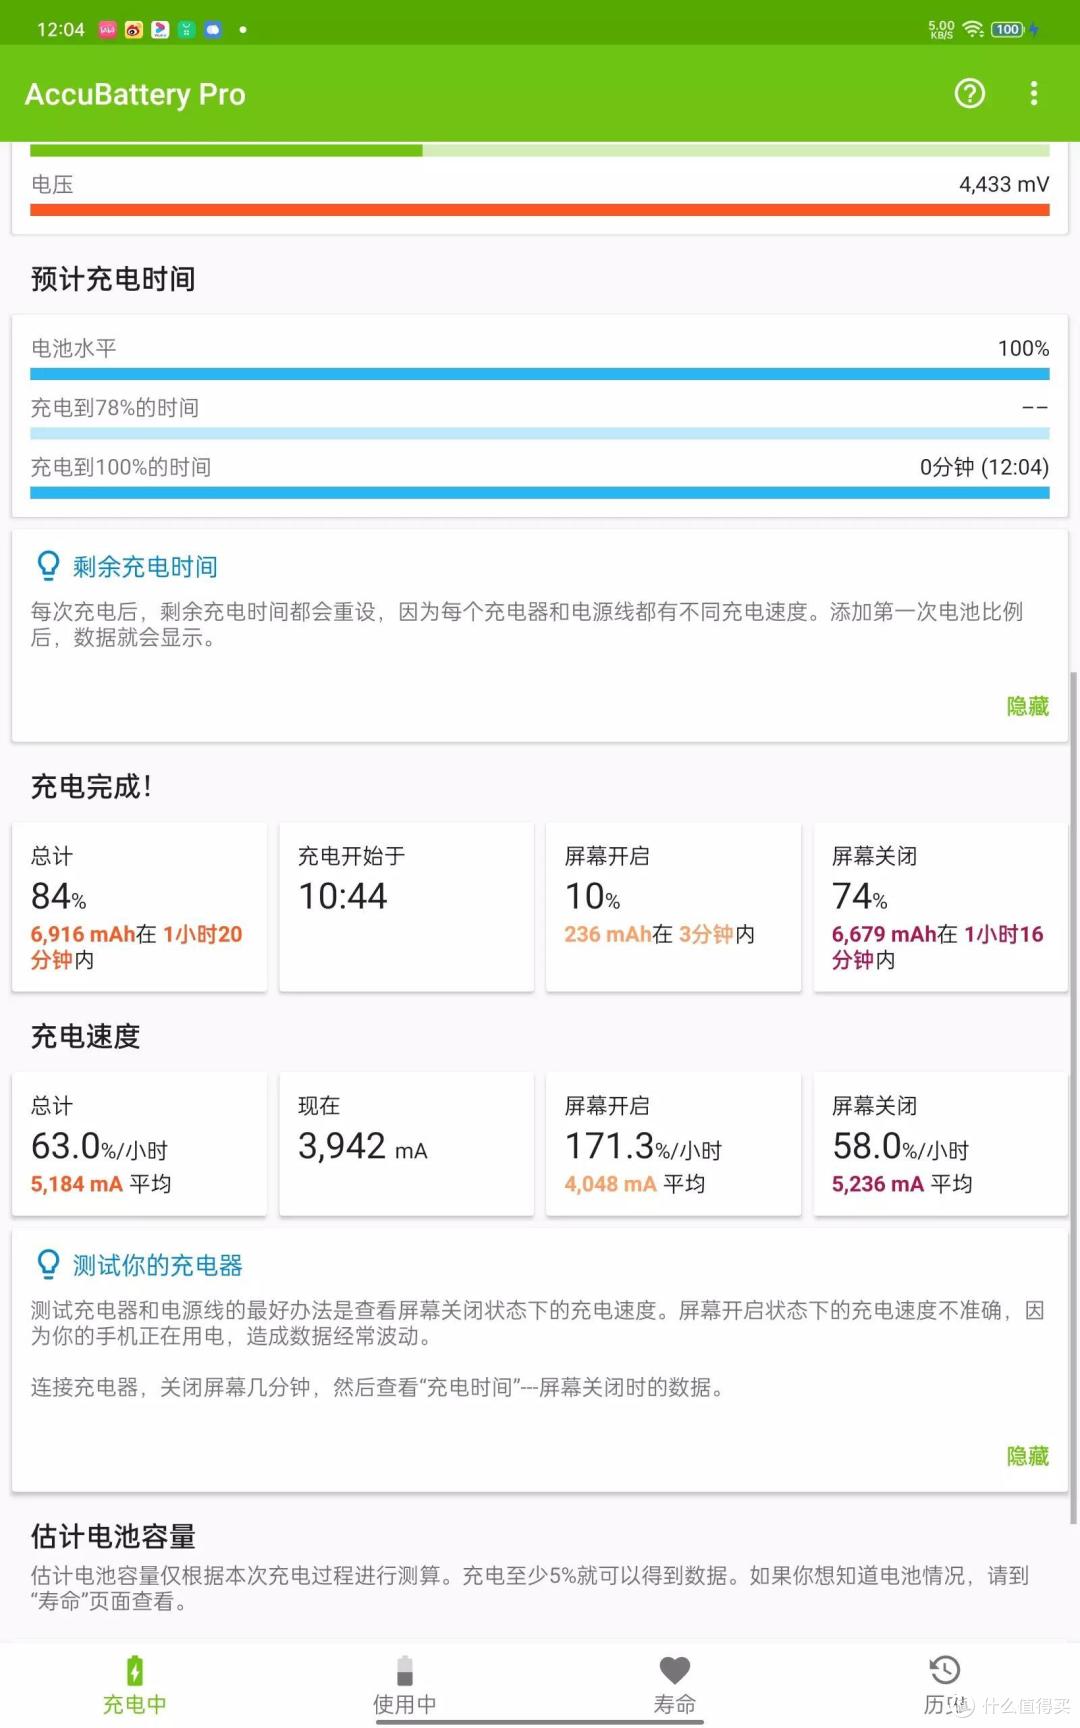Hide the 剩余充电时间 tip card
Viewport: 1080px width, 1728px height.
coord(1027,706)
